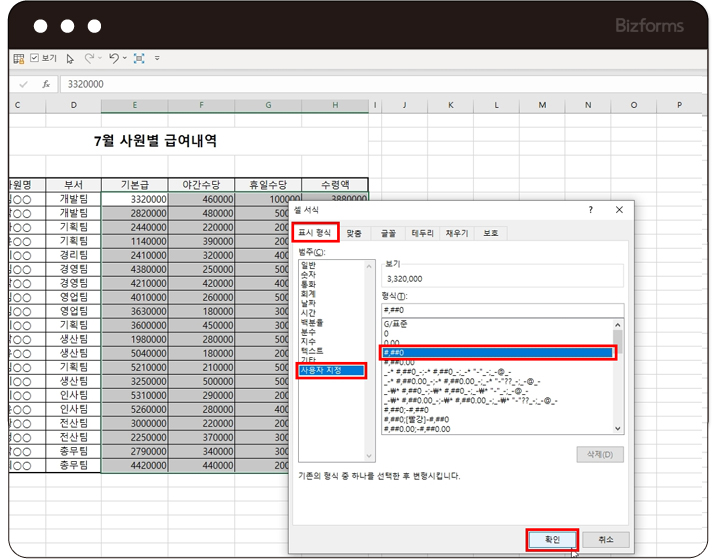Click the formula bar confirm checkmark

tap(24, 85)
